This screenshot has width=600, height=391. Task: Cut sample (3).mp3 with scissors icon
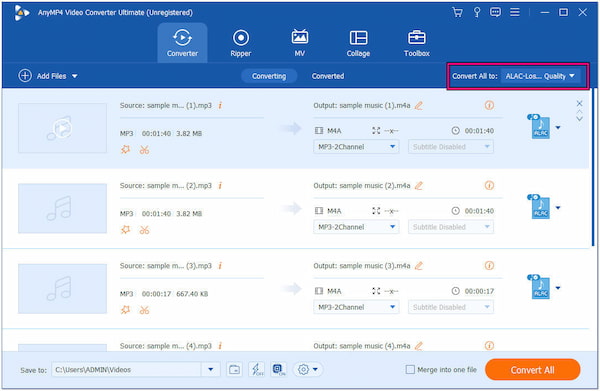[x=144, y=310]
